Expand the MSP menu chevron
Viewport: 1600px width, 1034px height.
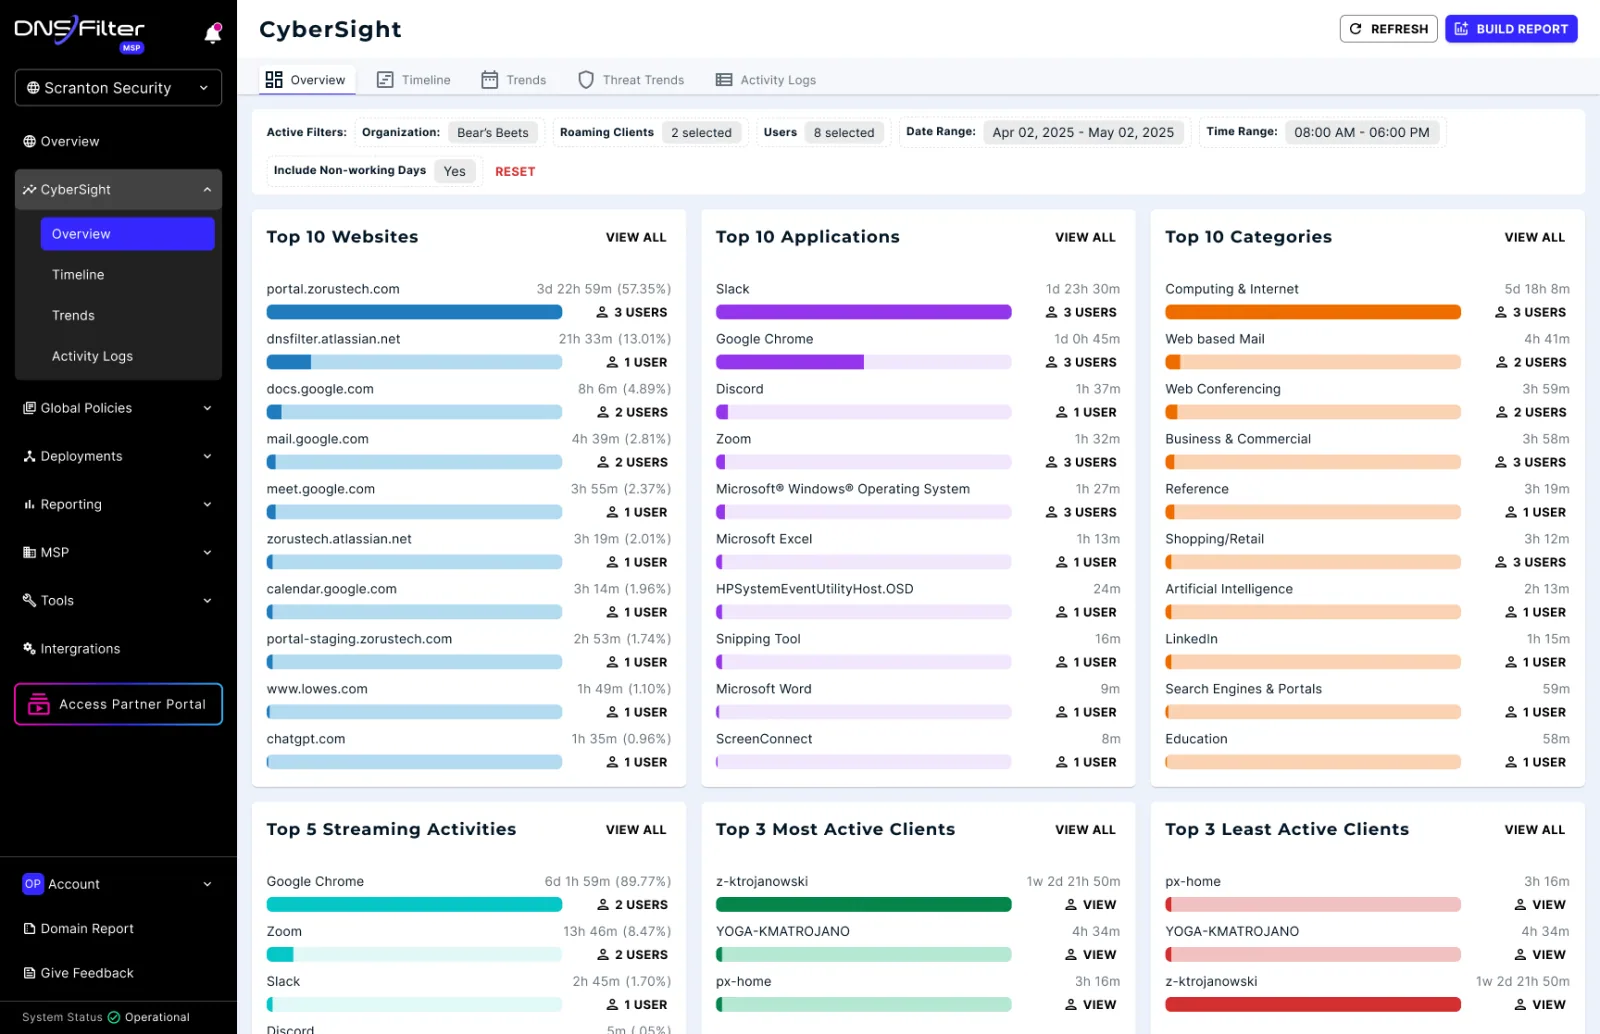click(x=207, y=553)
